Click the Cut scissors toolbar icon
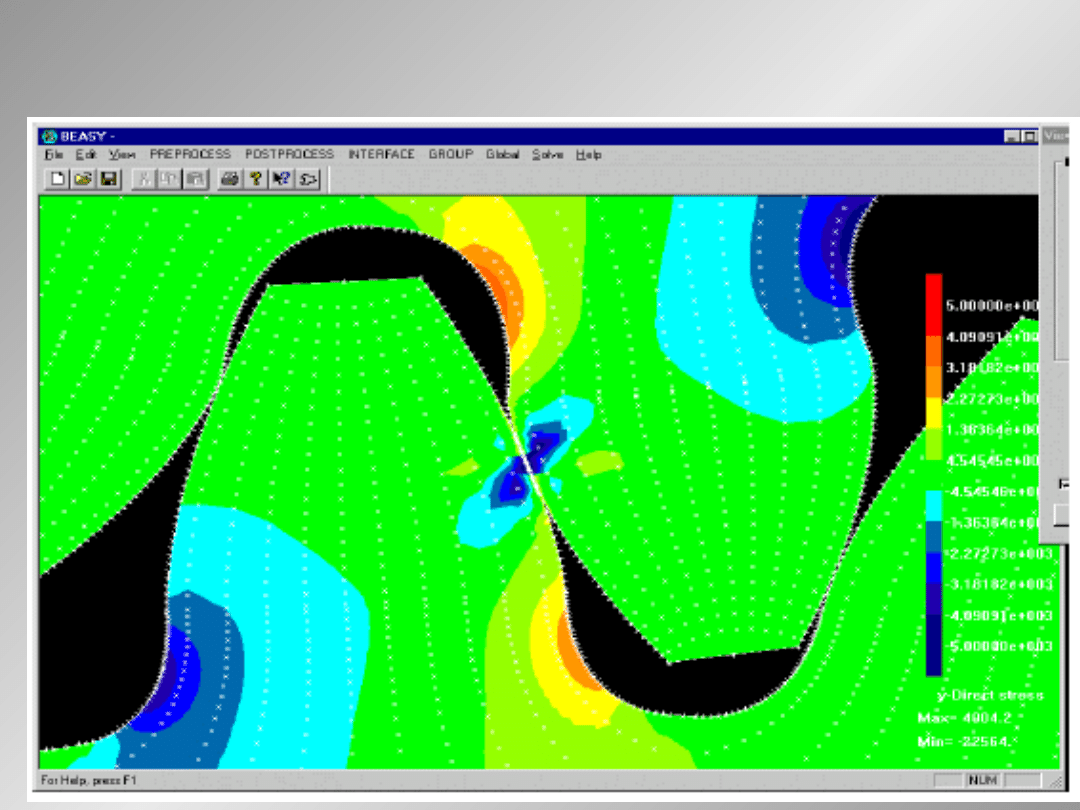1080x810 pixels. (x=145, y=179)
